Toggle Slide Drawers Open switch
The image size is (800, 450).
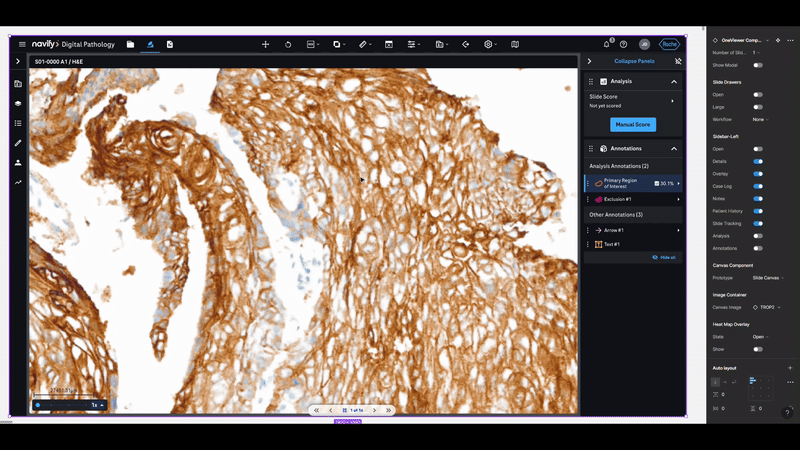pos(758,95)
